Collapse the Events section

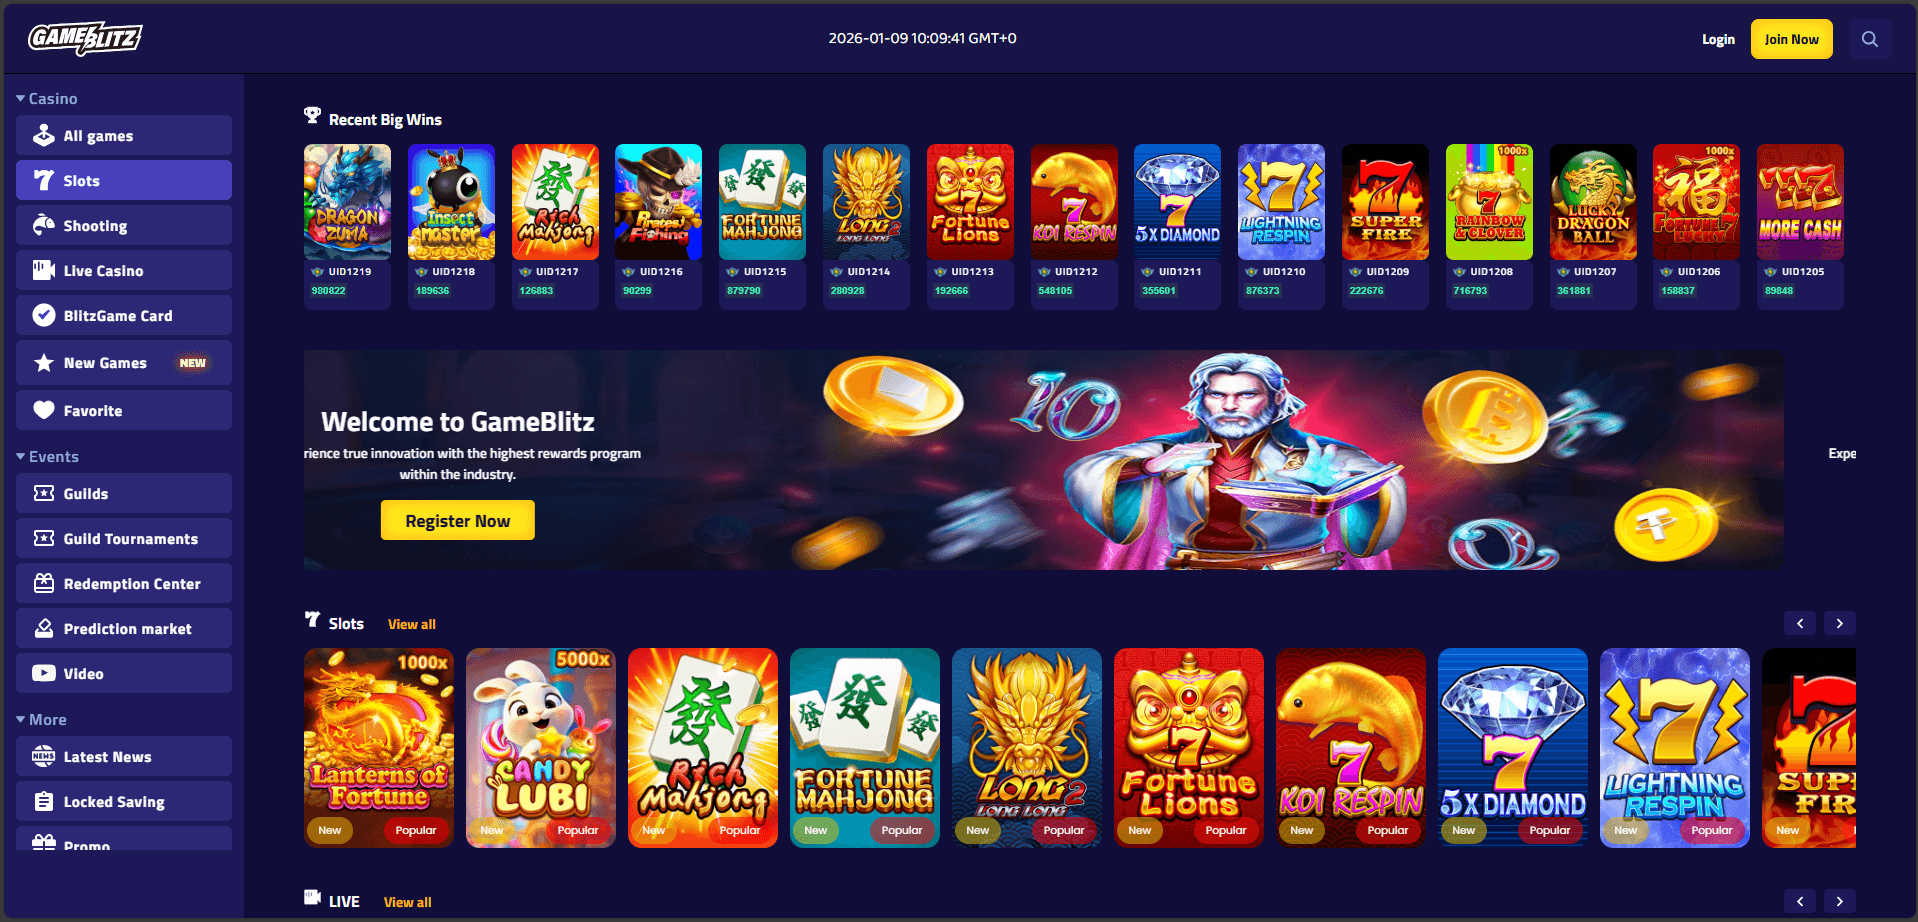click(x=47, y=456)
